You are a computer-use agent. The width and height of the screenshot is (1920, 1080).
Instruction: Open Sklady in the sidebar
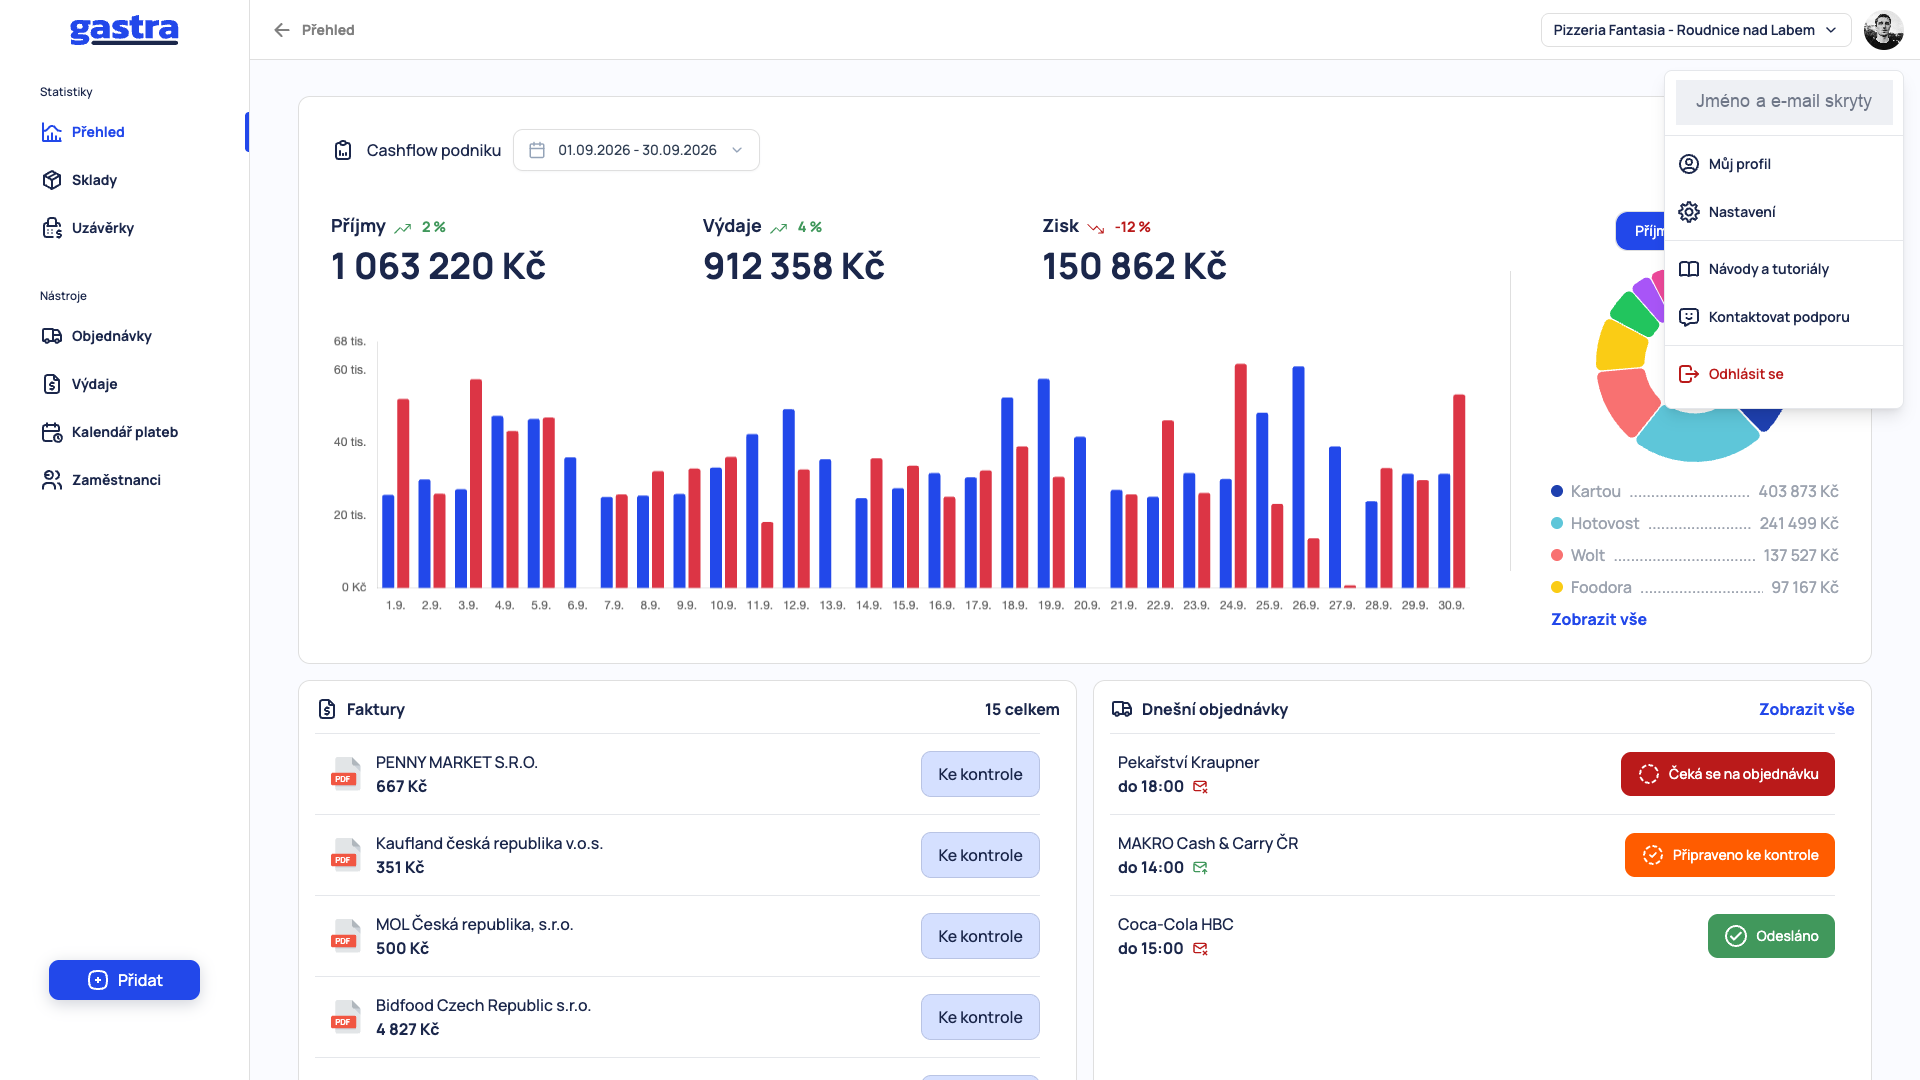[x=94, y=180]
